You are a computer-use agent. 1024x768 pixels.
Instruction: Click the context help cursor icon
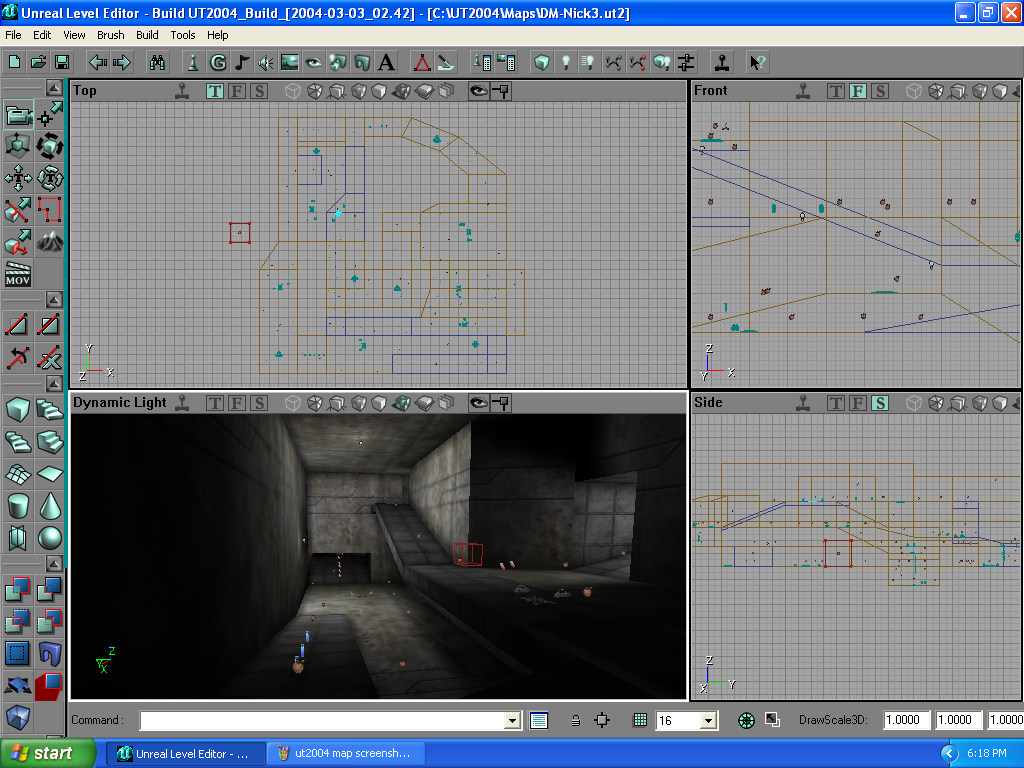point(758,63)
